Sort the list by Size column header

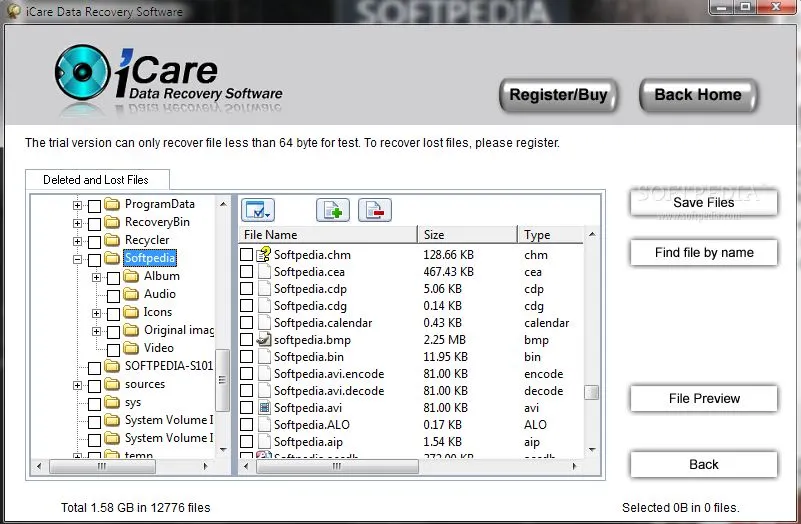click(467, 235)
